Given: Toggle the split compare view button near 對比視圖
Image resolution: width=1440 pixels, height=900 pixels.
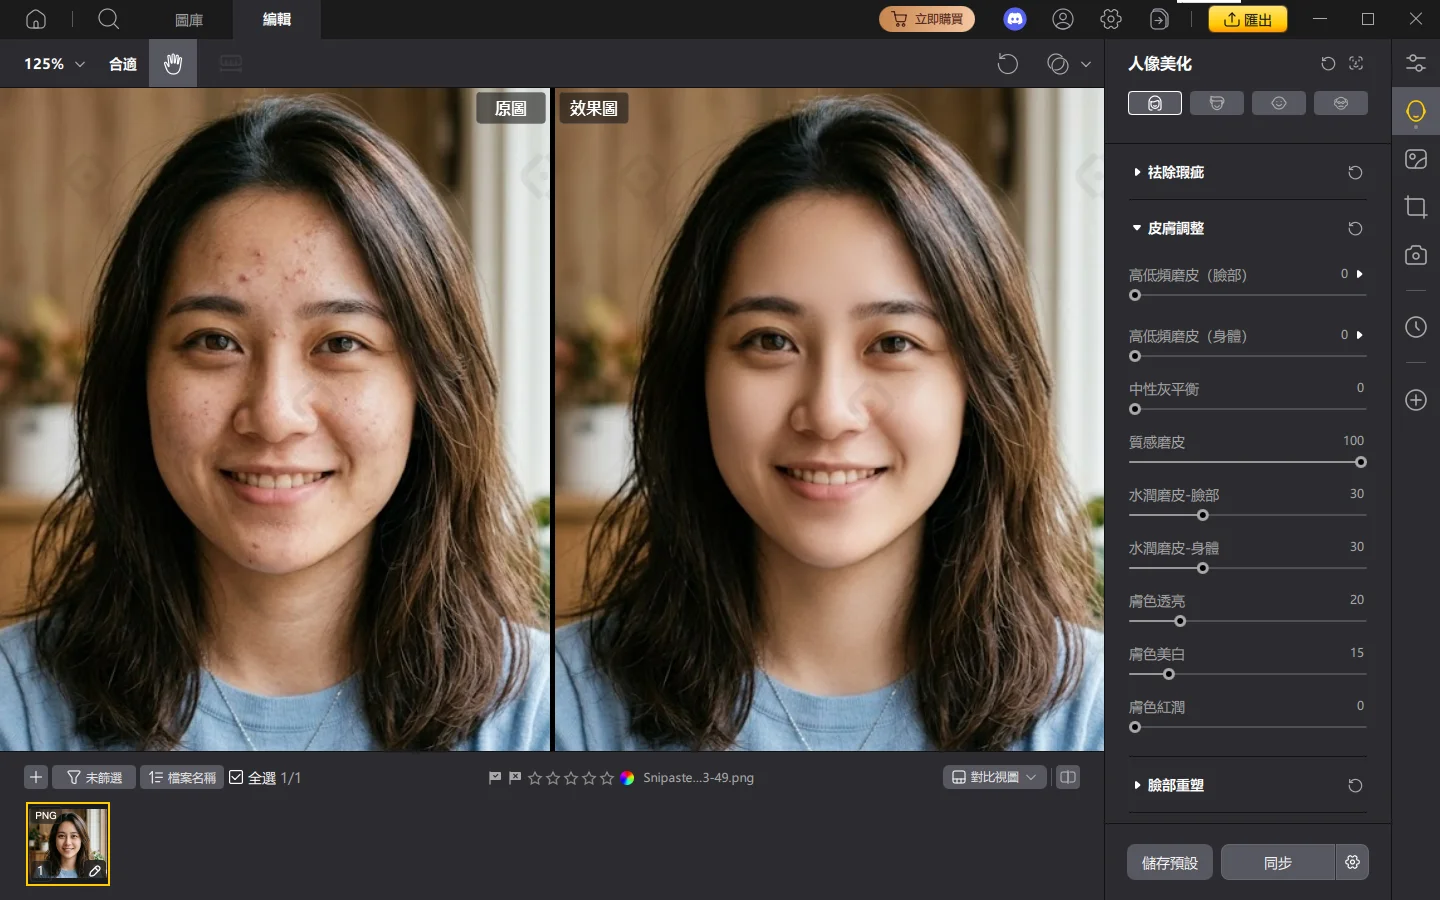Looking at the screenshot, I should coord(1067,777).
